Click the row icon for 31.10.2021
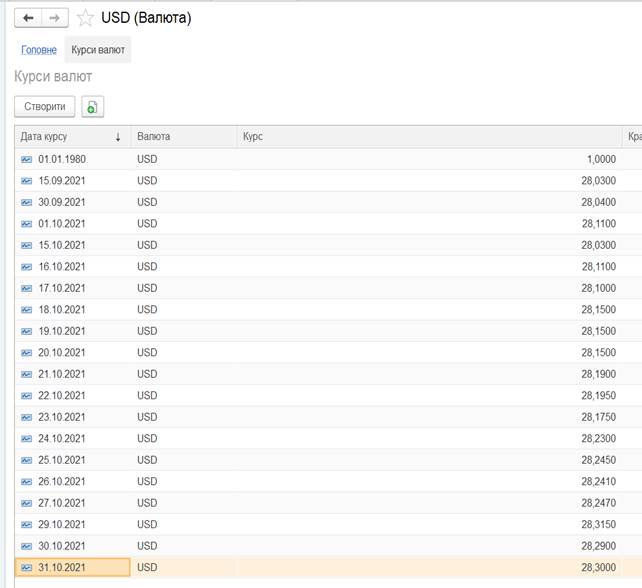Viewport: 642px width, 588px height. [x=27, y=567]
